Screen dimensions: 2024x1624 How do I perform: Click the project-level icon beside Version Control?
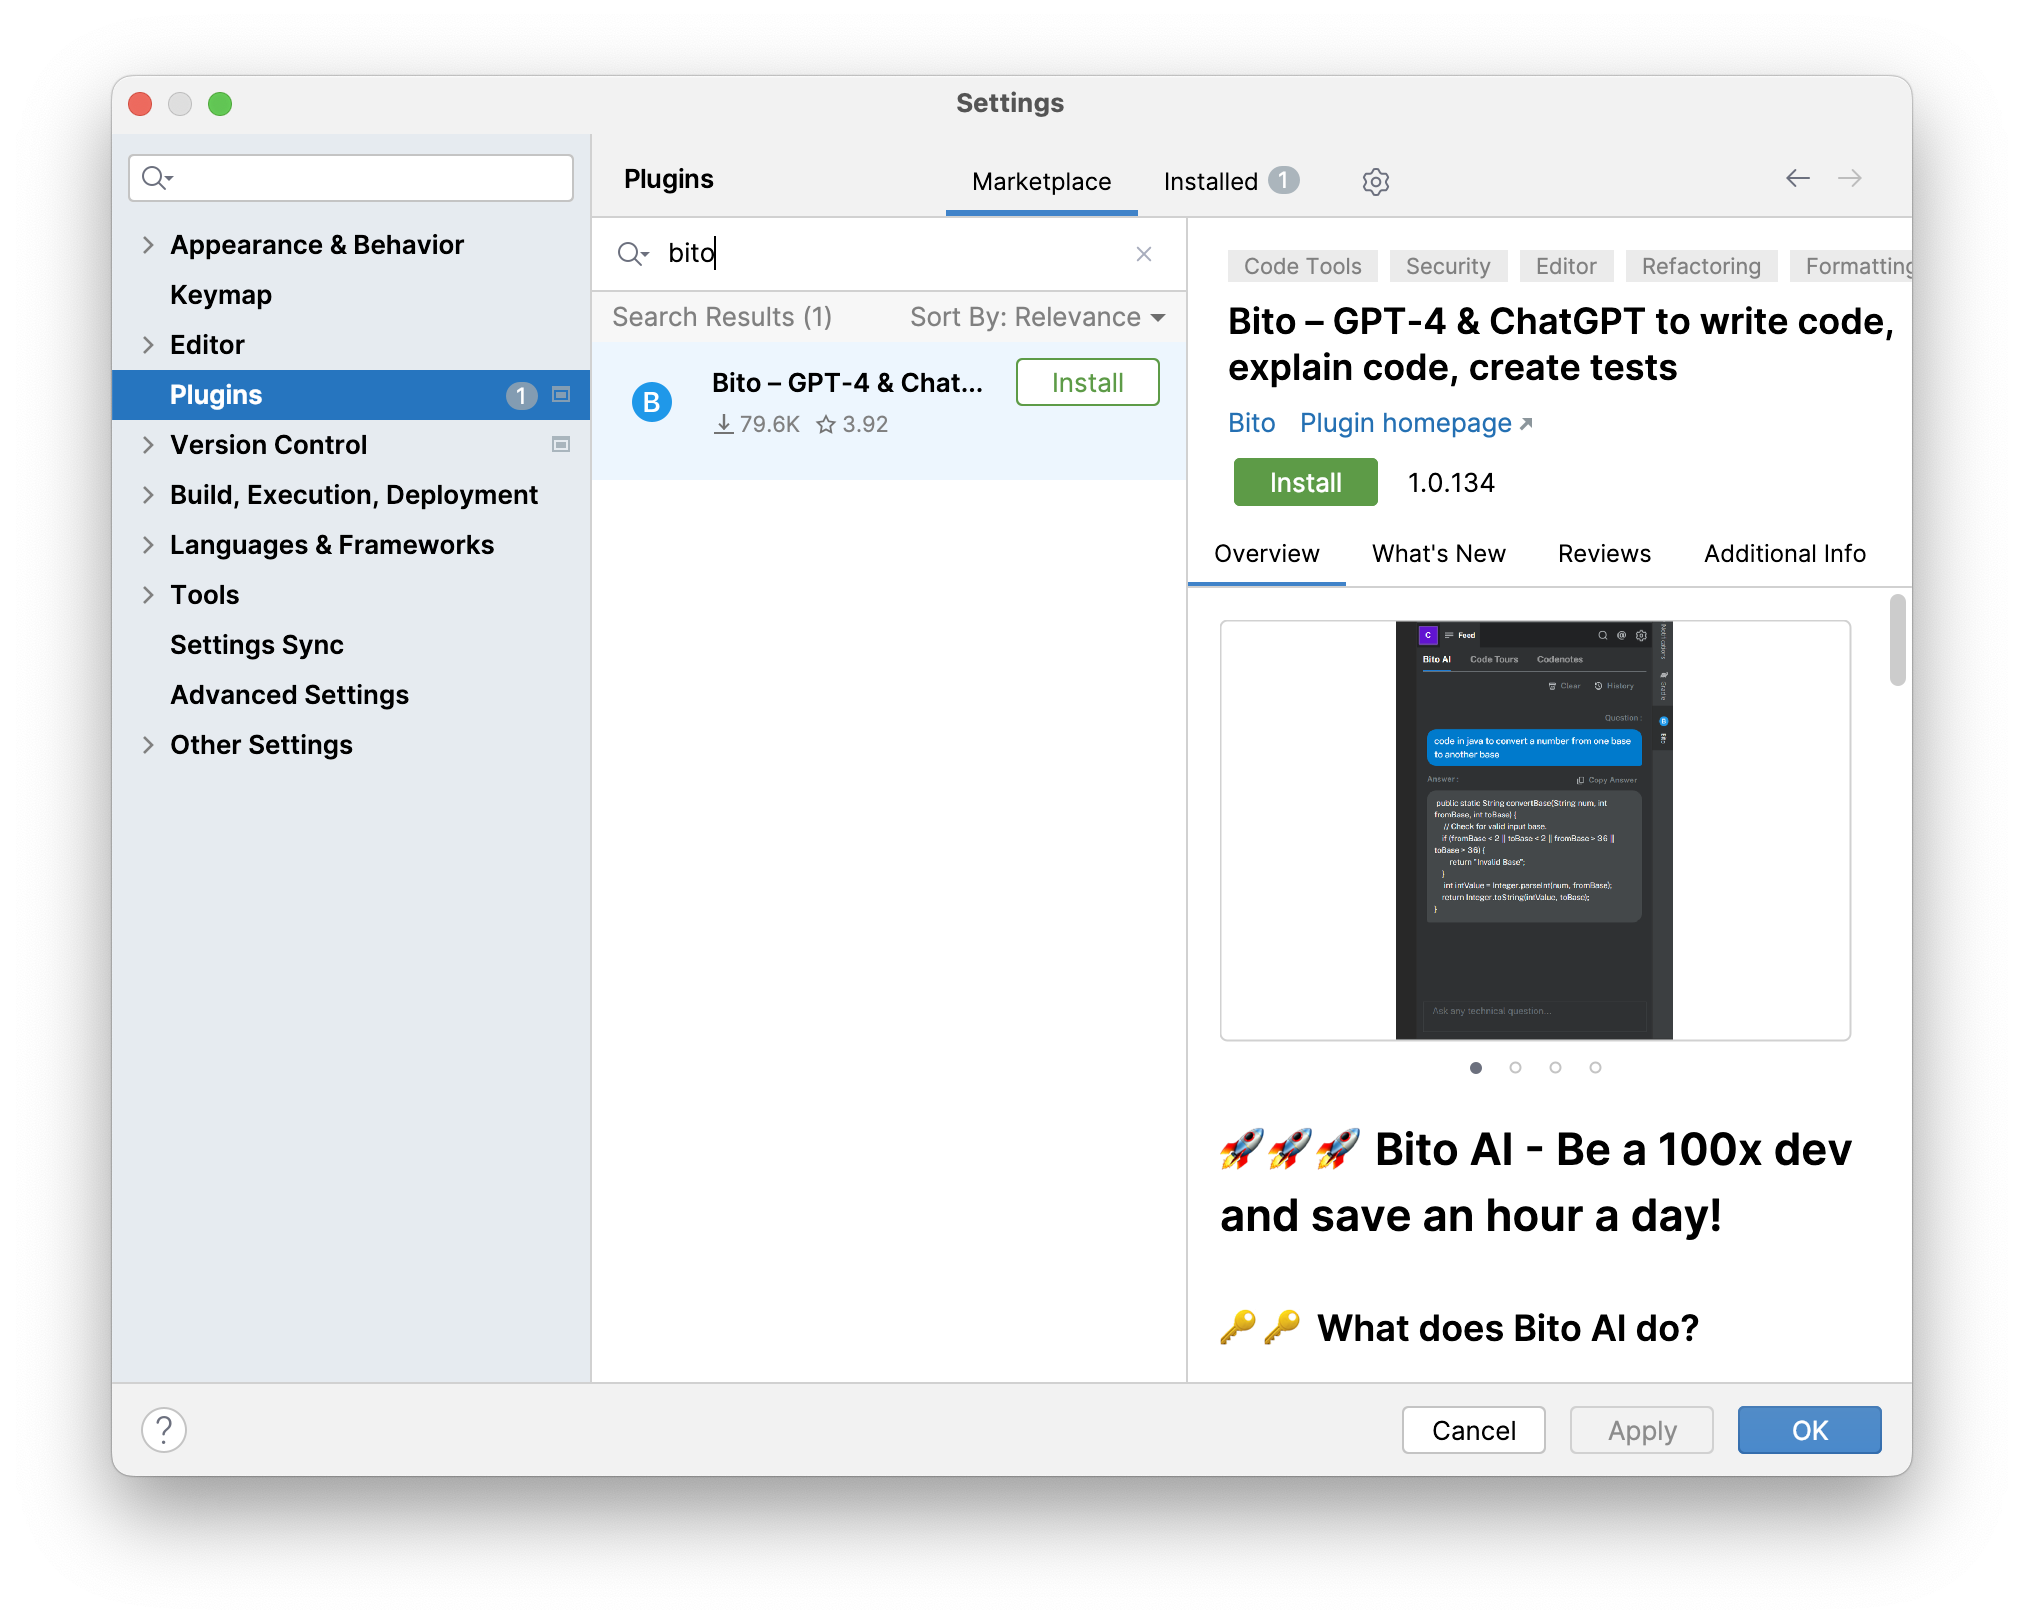[561, 445]
